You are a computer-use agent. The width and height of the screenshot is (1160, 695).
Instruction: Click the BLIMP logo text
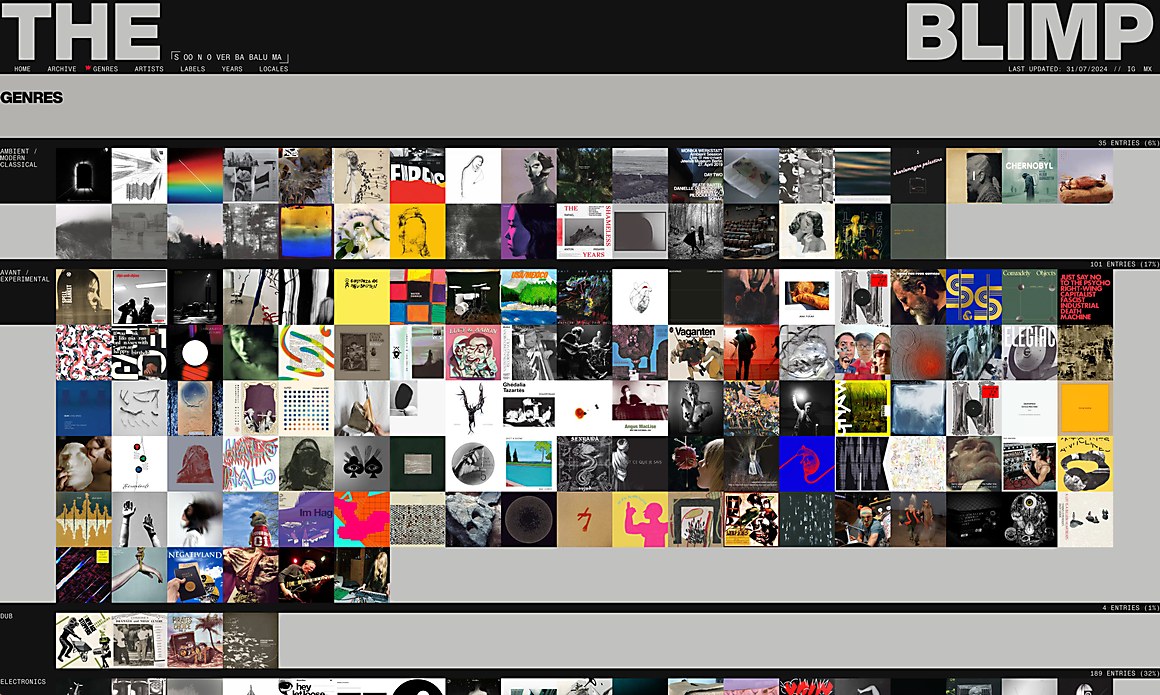click(1030, 31)
